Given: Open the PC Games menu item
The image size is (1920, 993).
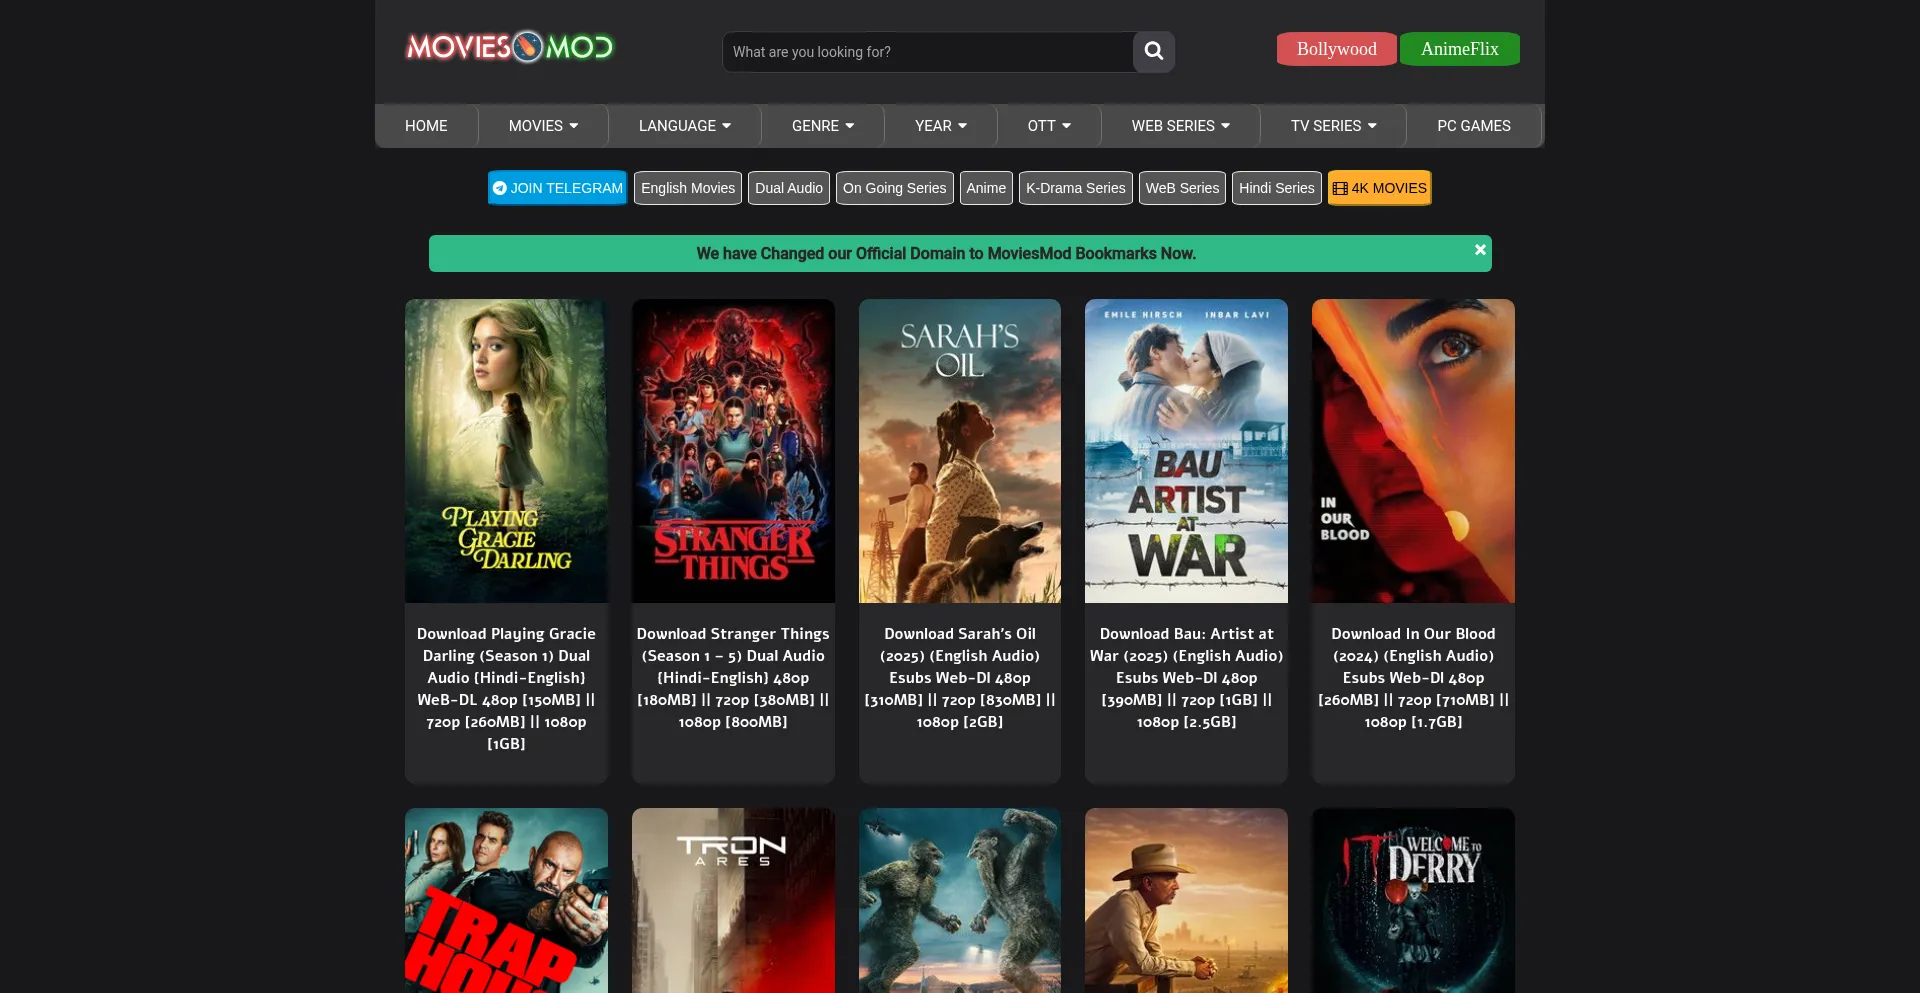Looking at the screenshot, I should click(1473, 126).
